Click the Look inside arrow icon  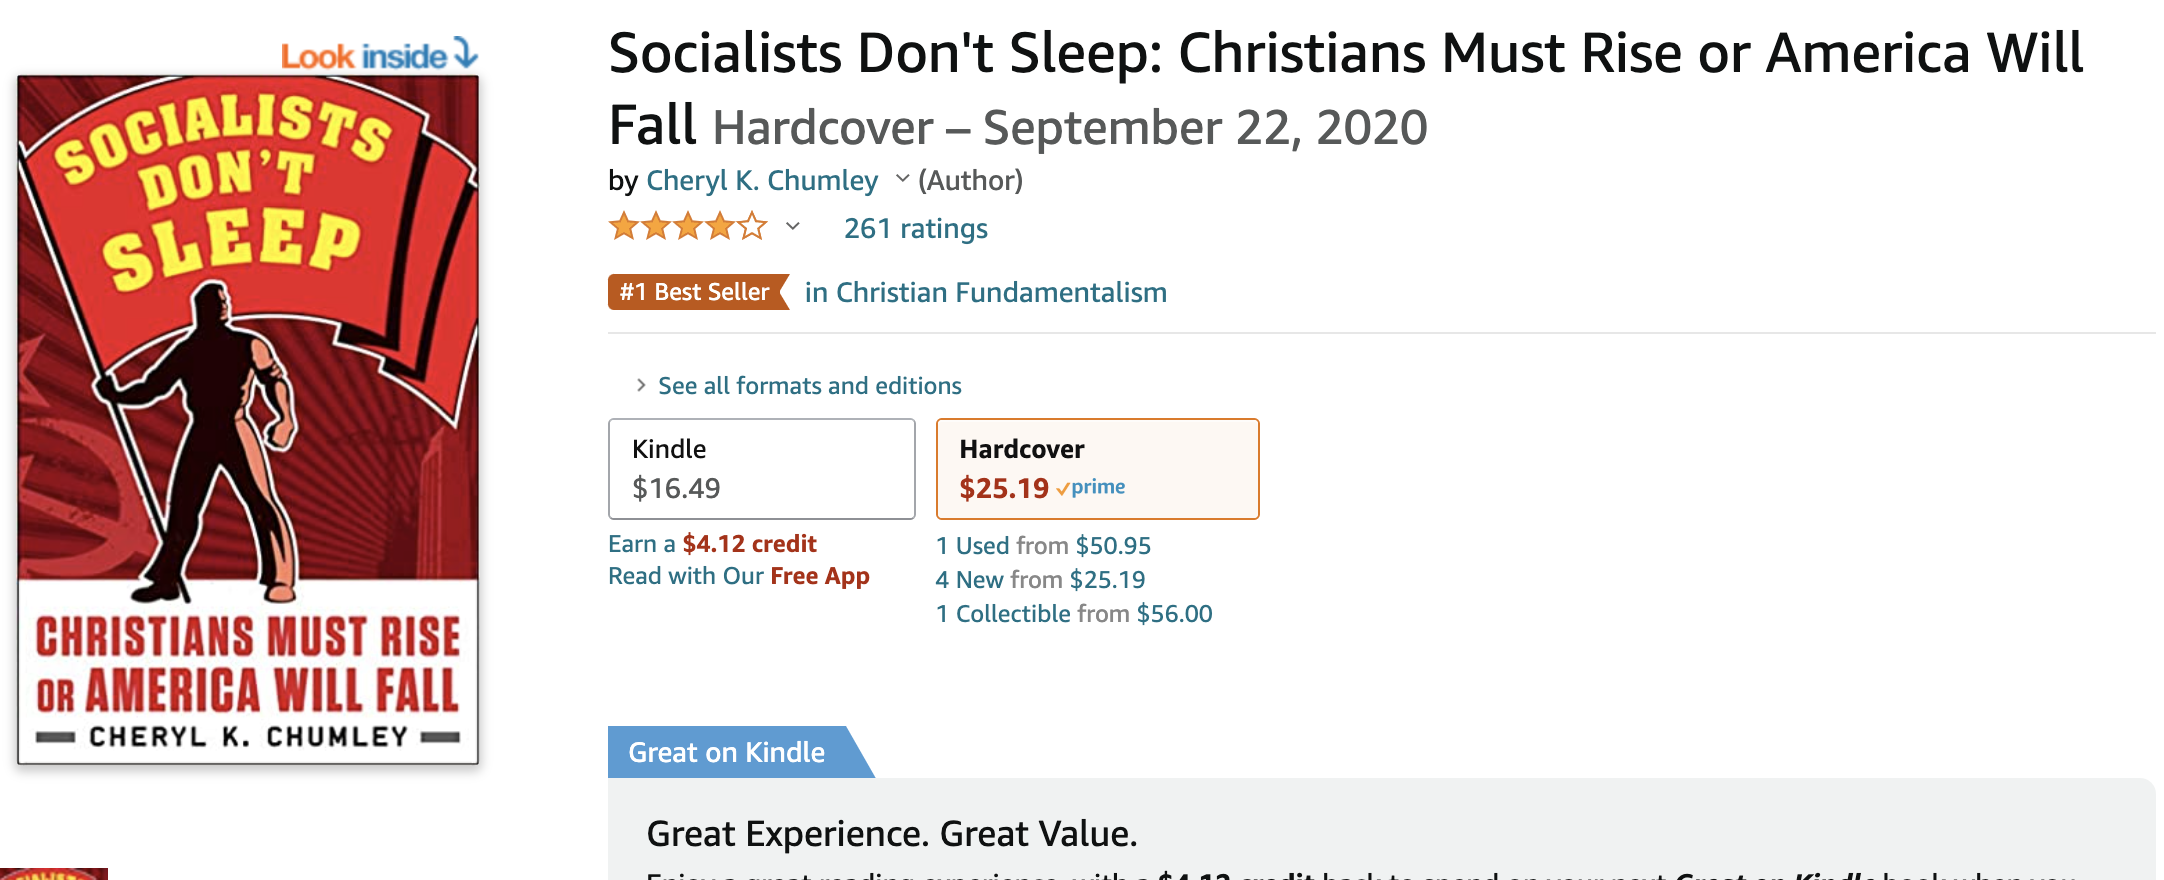465,52
